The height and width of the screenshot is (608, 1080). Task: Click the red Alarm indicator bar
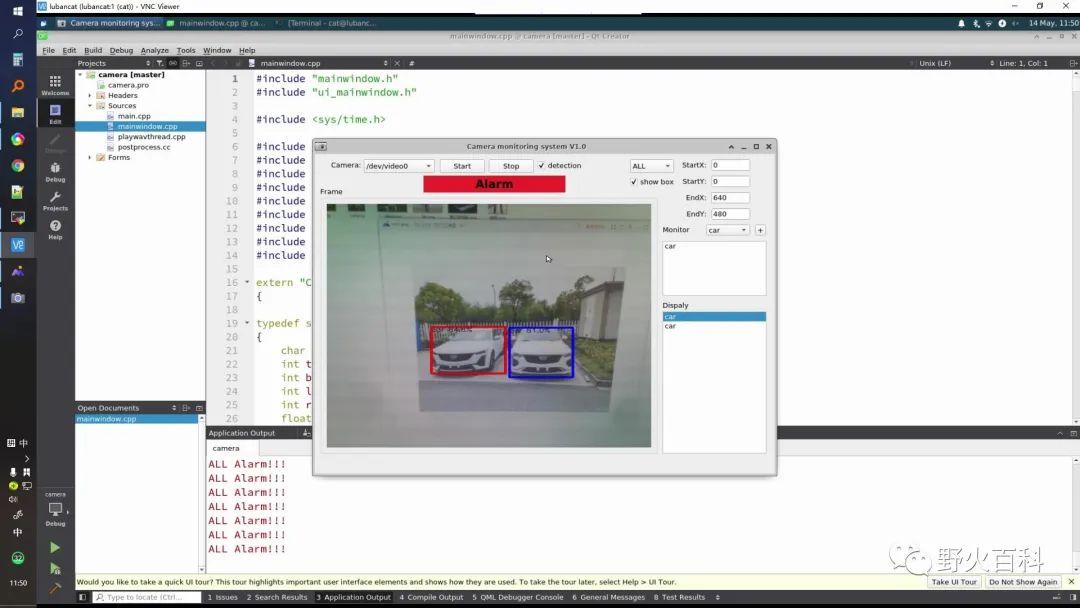coord(494,184)
